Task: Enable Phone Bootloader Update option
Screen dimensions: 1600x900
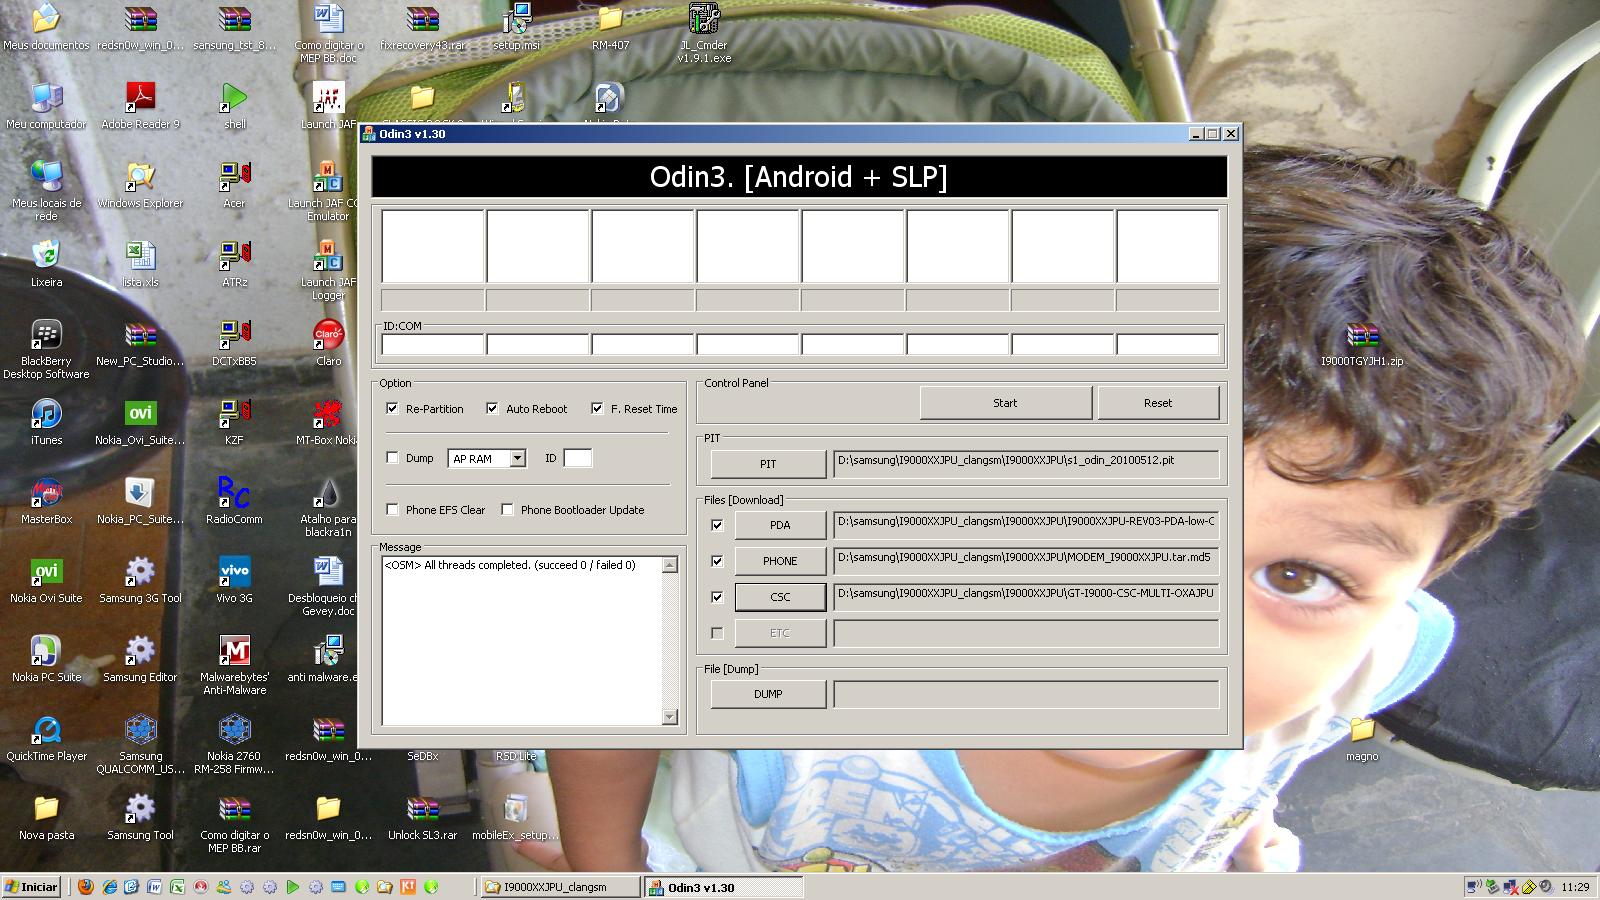Action: 507,509
